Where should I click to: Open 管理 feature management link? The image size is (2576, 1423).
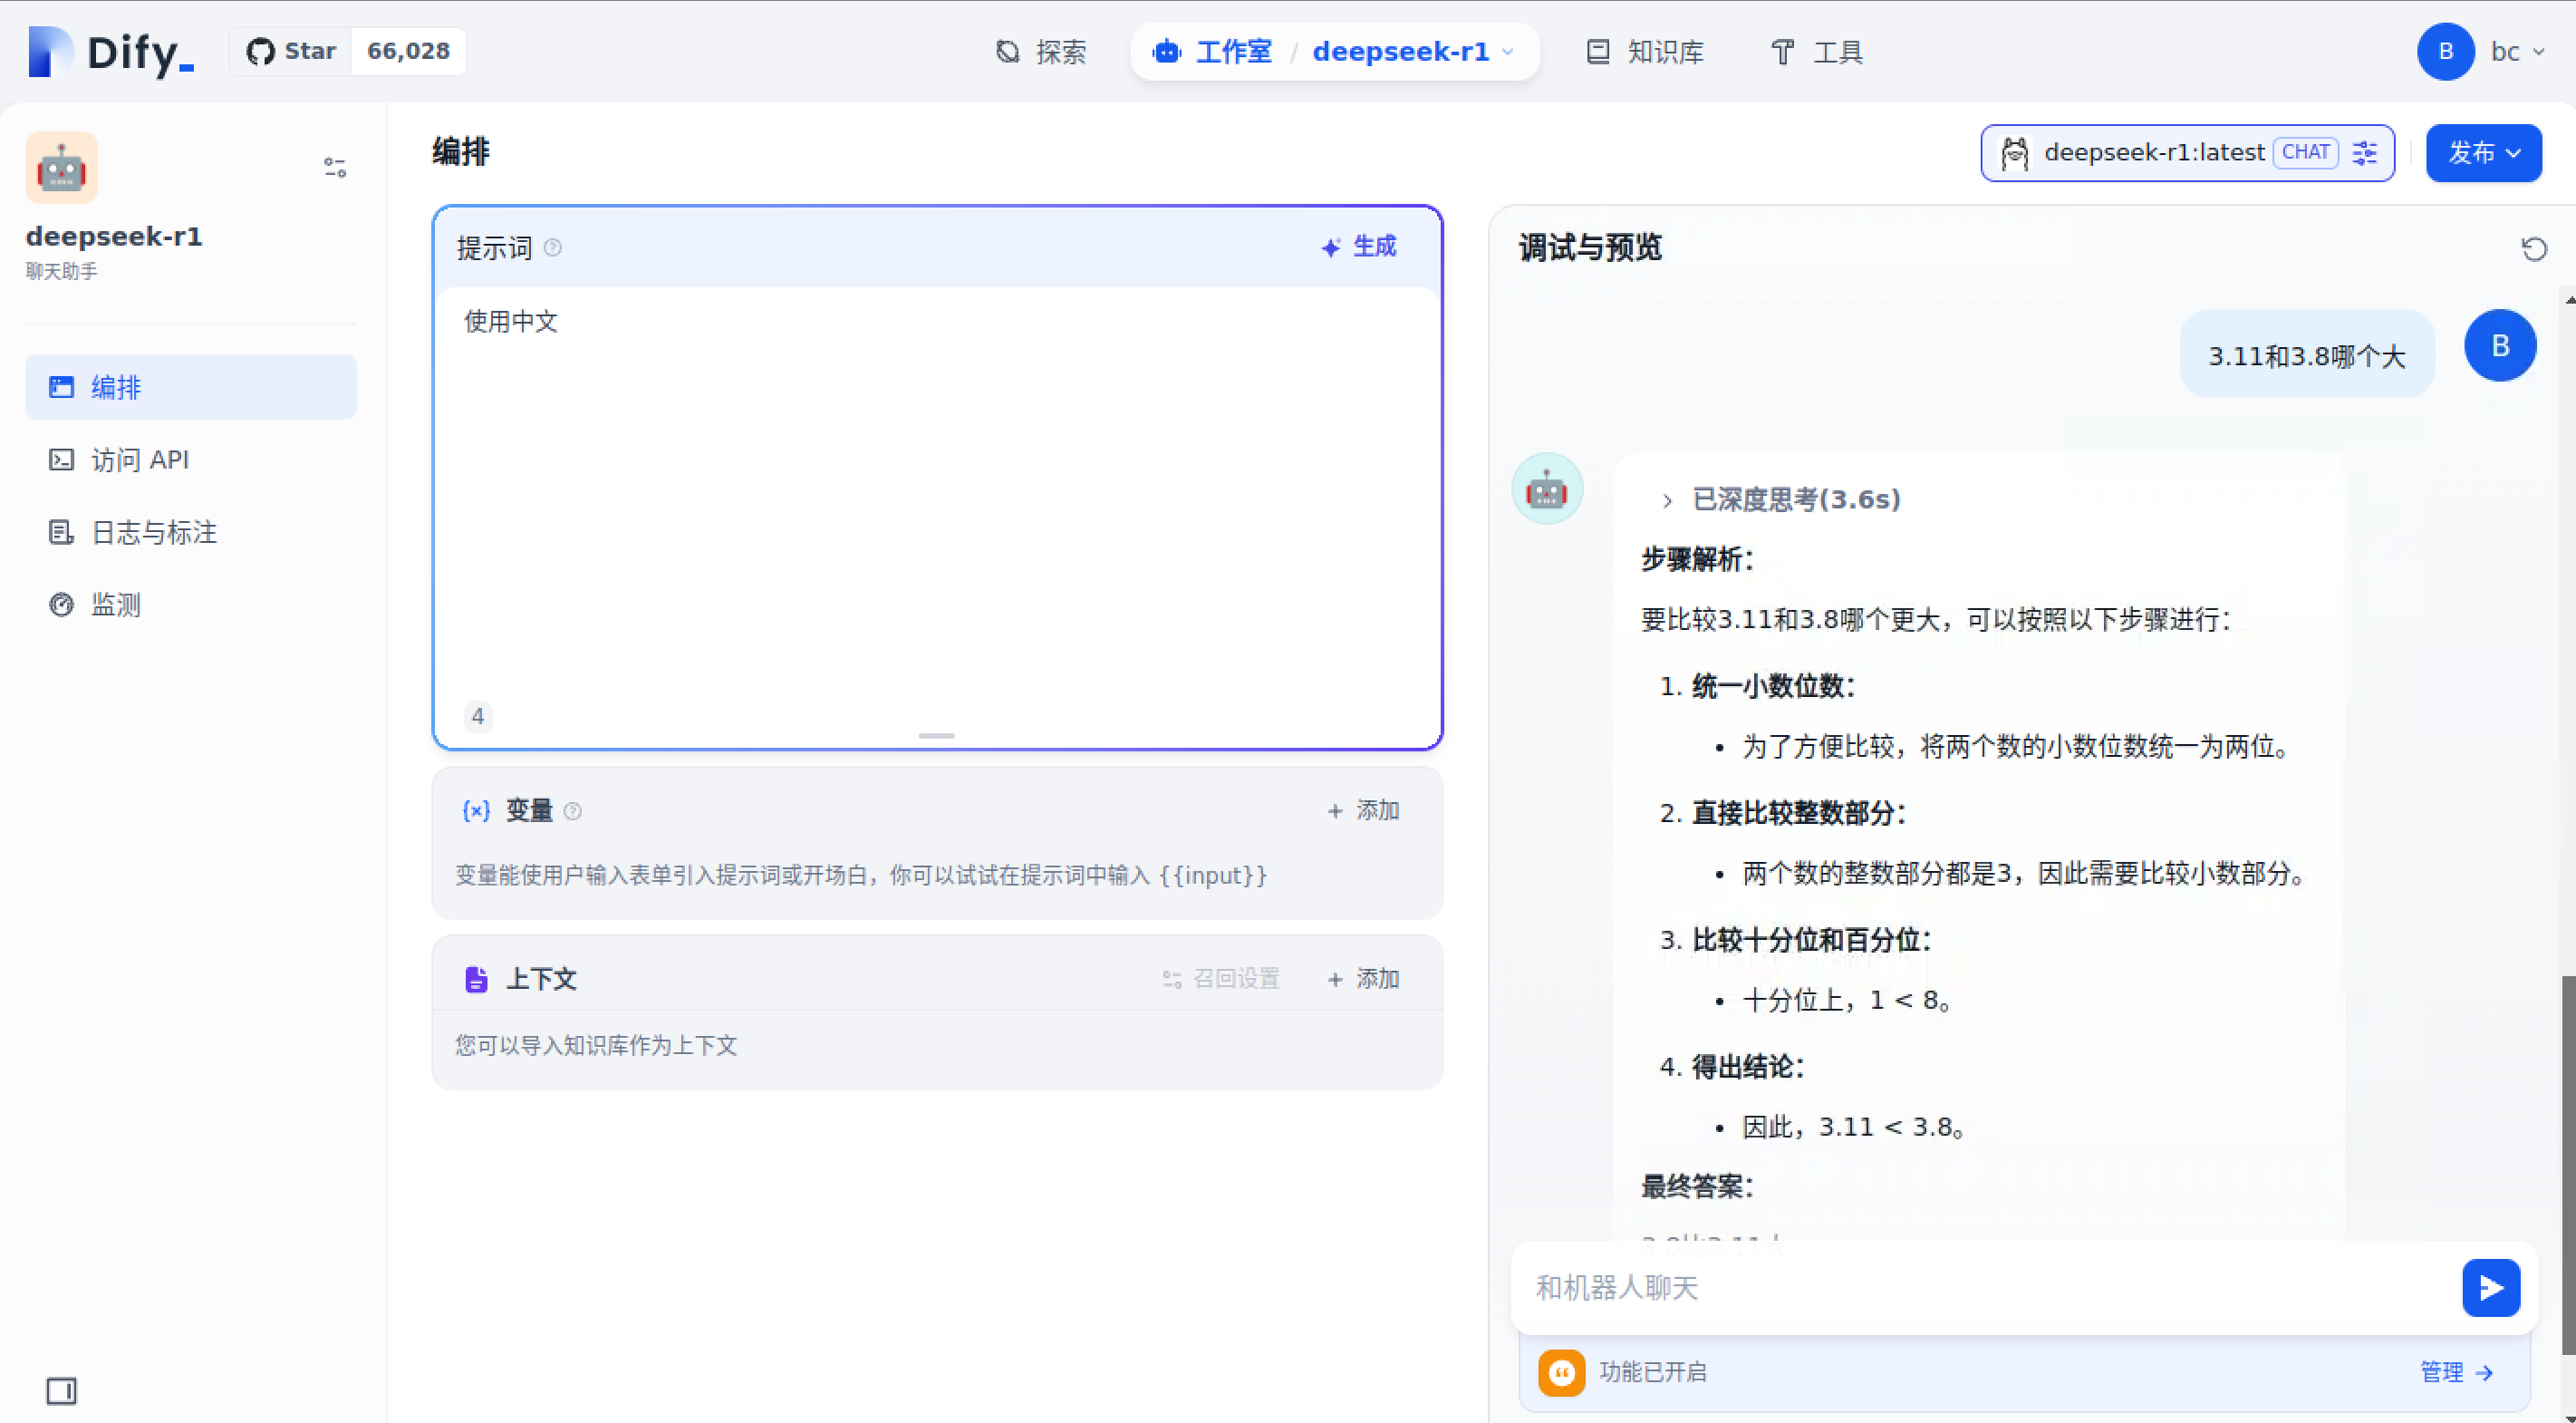click(2457, 1372)
